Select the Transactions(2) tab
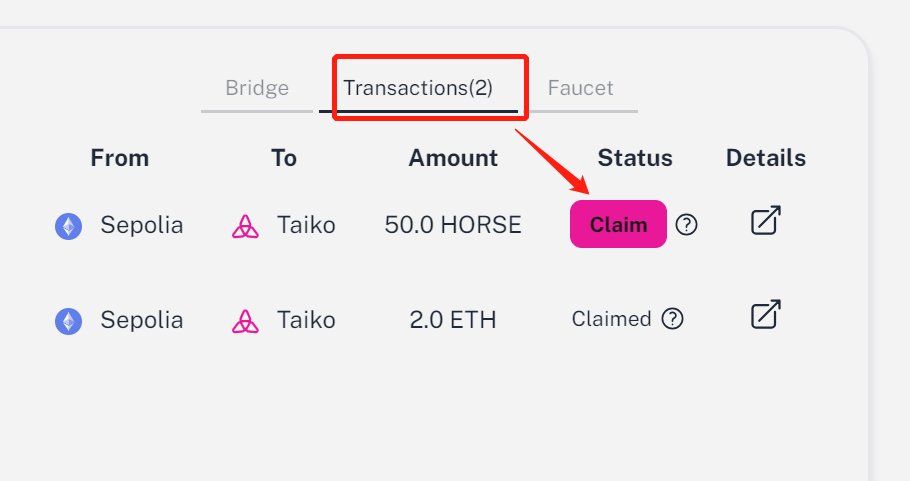The image size is (910, 481). coord(418,88)
